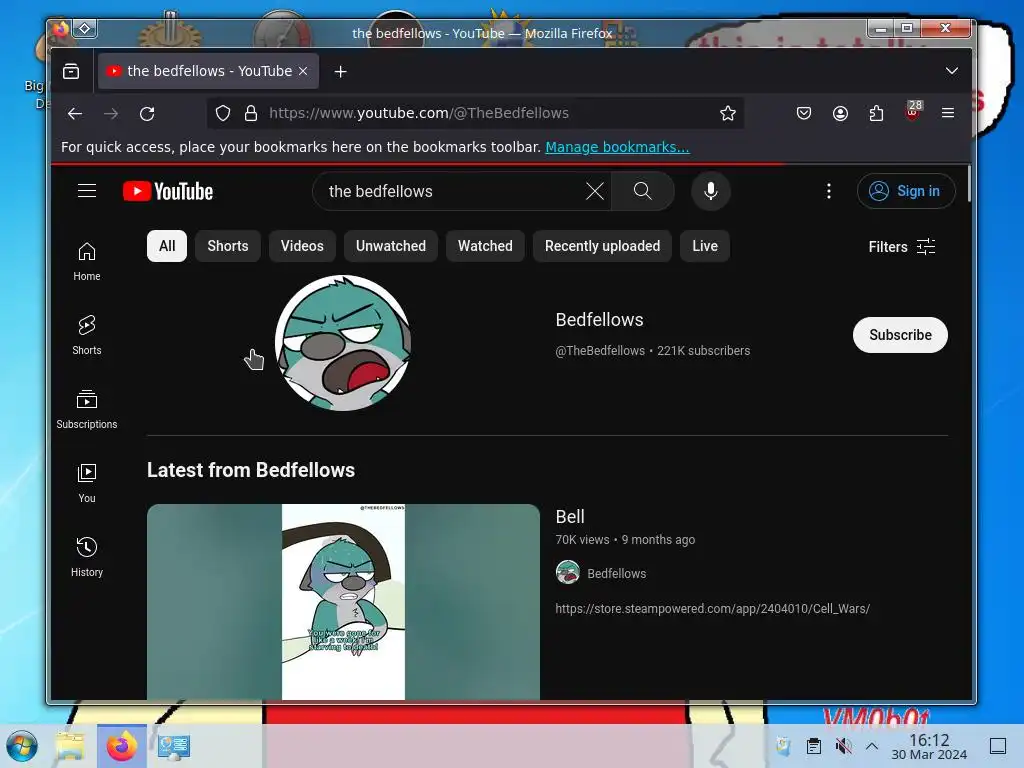Open file manager from the taskbar

coord(71,746)
